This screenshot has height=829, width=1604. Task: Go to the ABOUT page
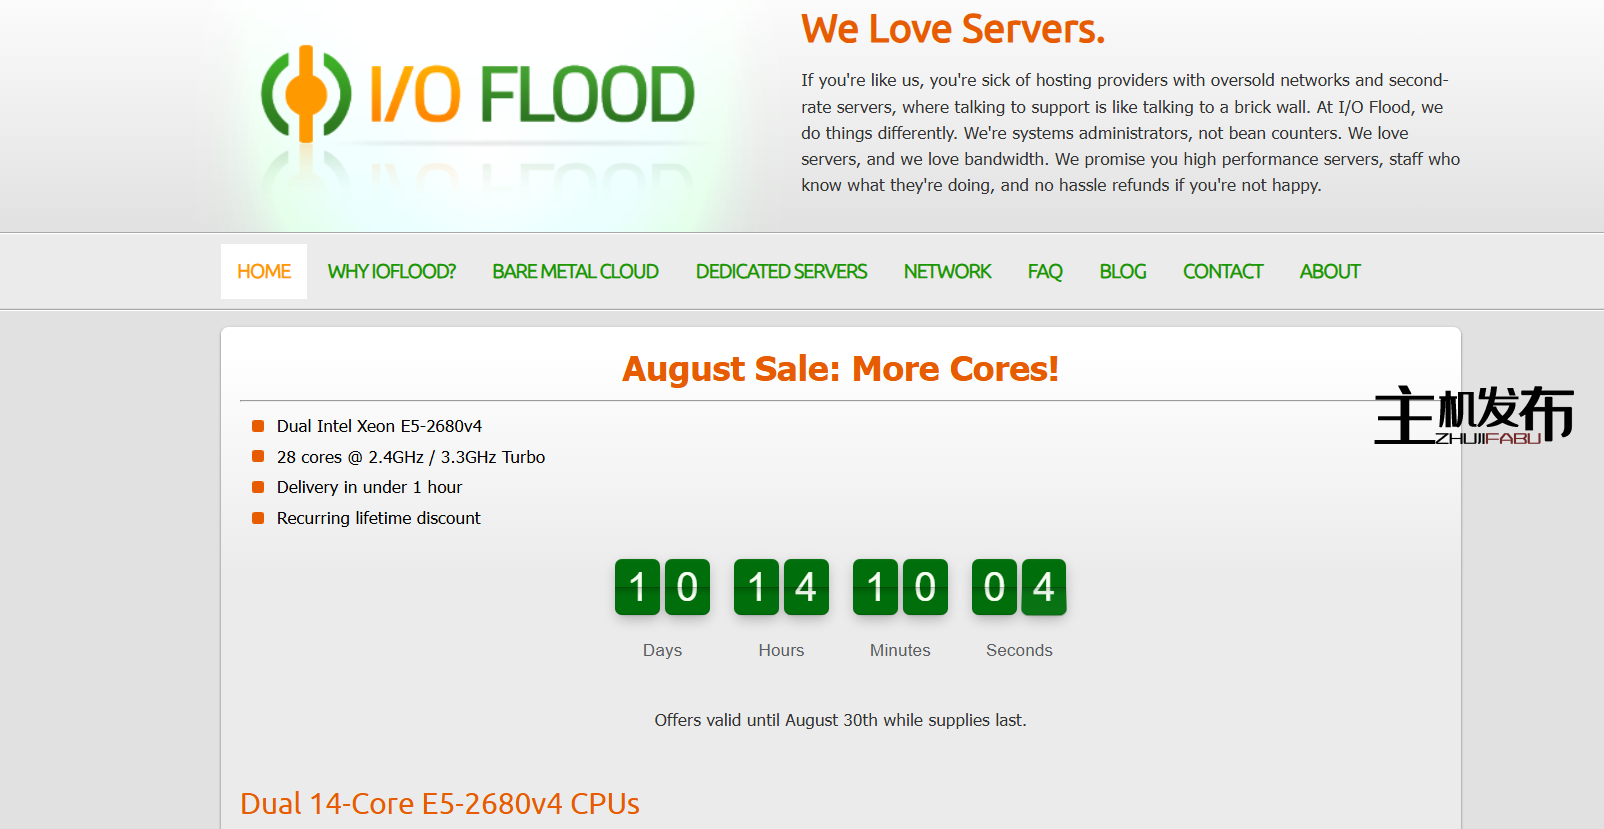[1330, 271]
